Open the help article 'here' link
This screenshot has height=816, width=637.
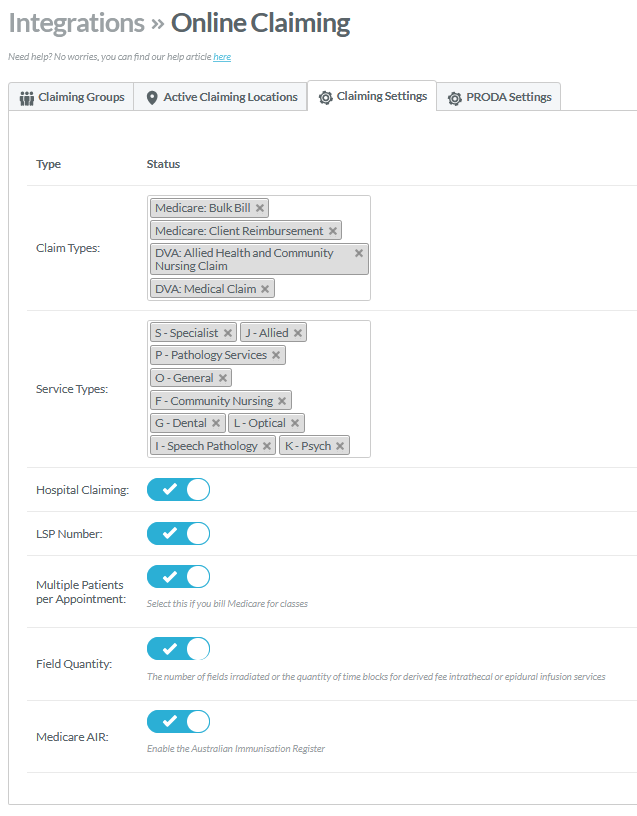click(x=222, y=57)
